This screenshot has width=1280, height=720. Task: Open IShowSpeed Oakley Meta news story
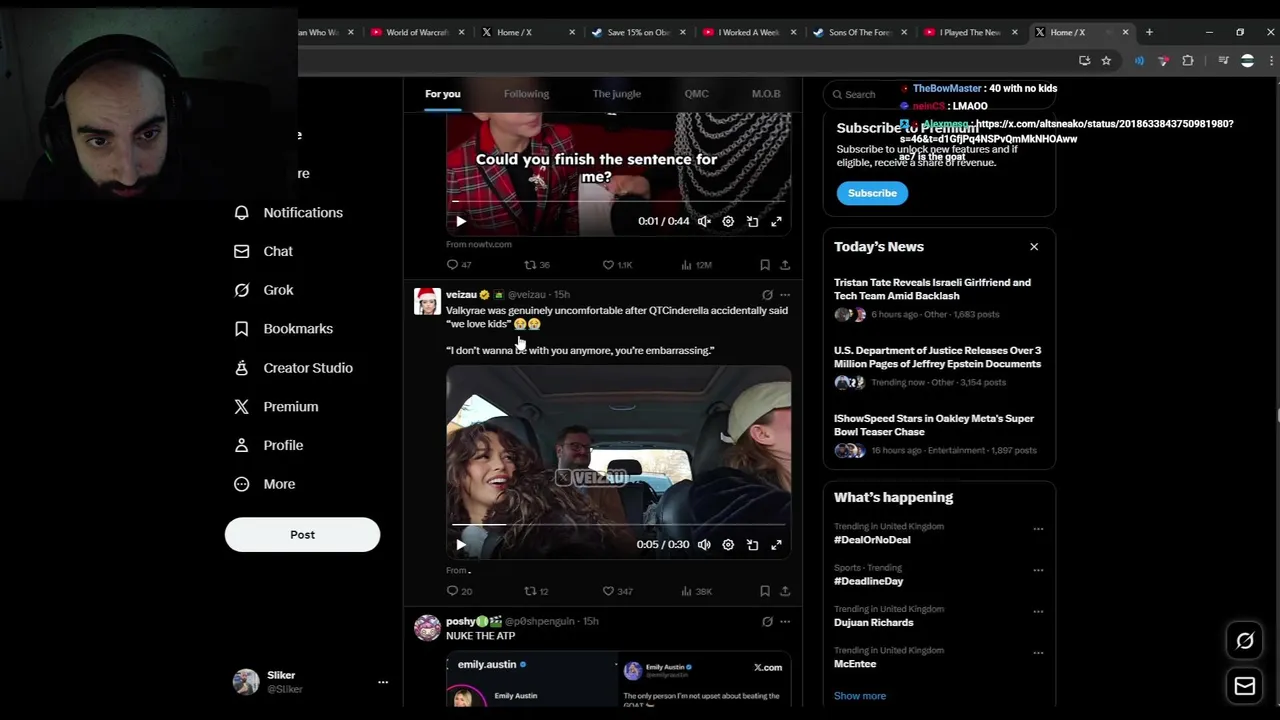[x=939, y=435]
